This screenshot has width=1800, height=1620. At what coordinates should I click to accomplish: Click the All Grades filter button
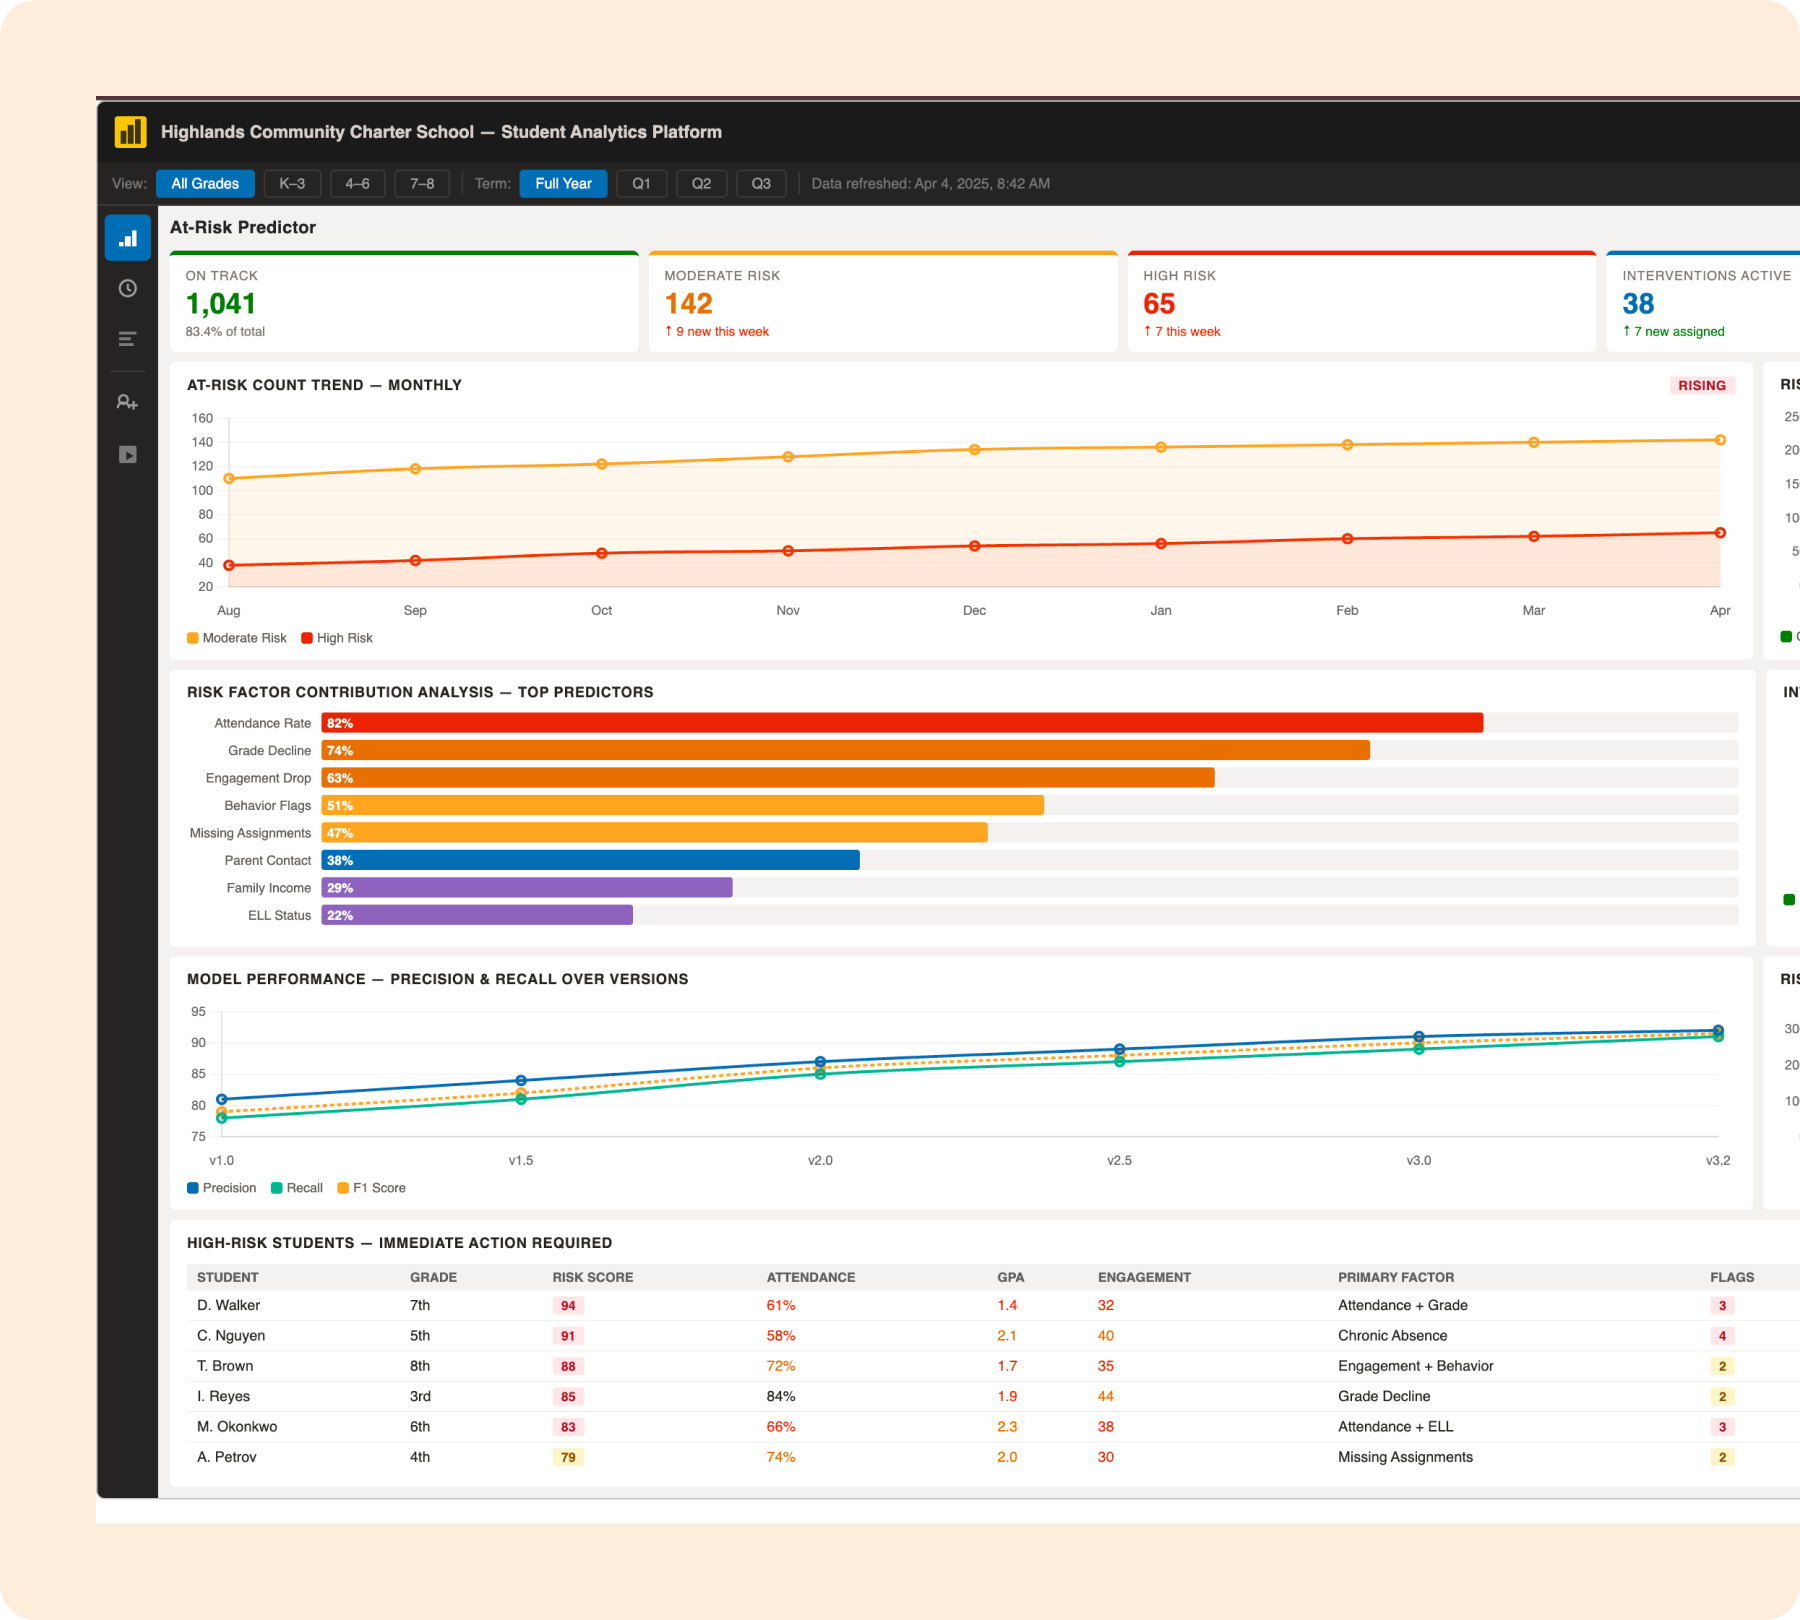click(x=205, y=183)
